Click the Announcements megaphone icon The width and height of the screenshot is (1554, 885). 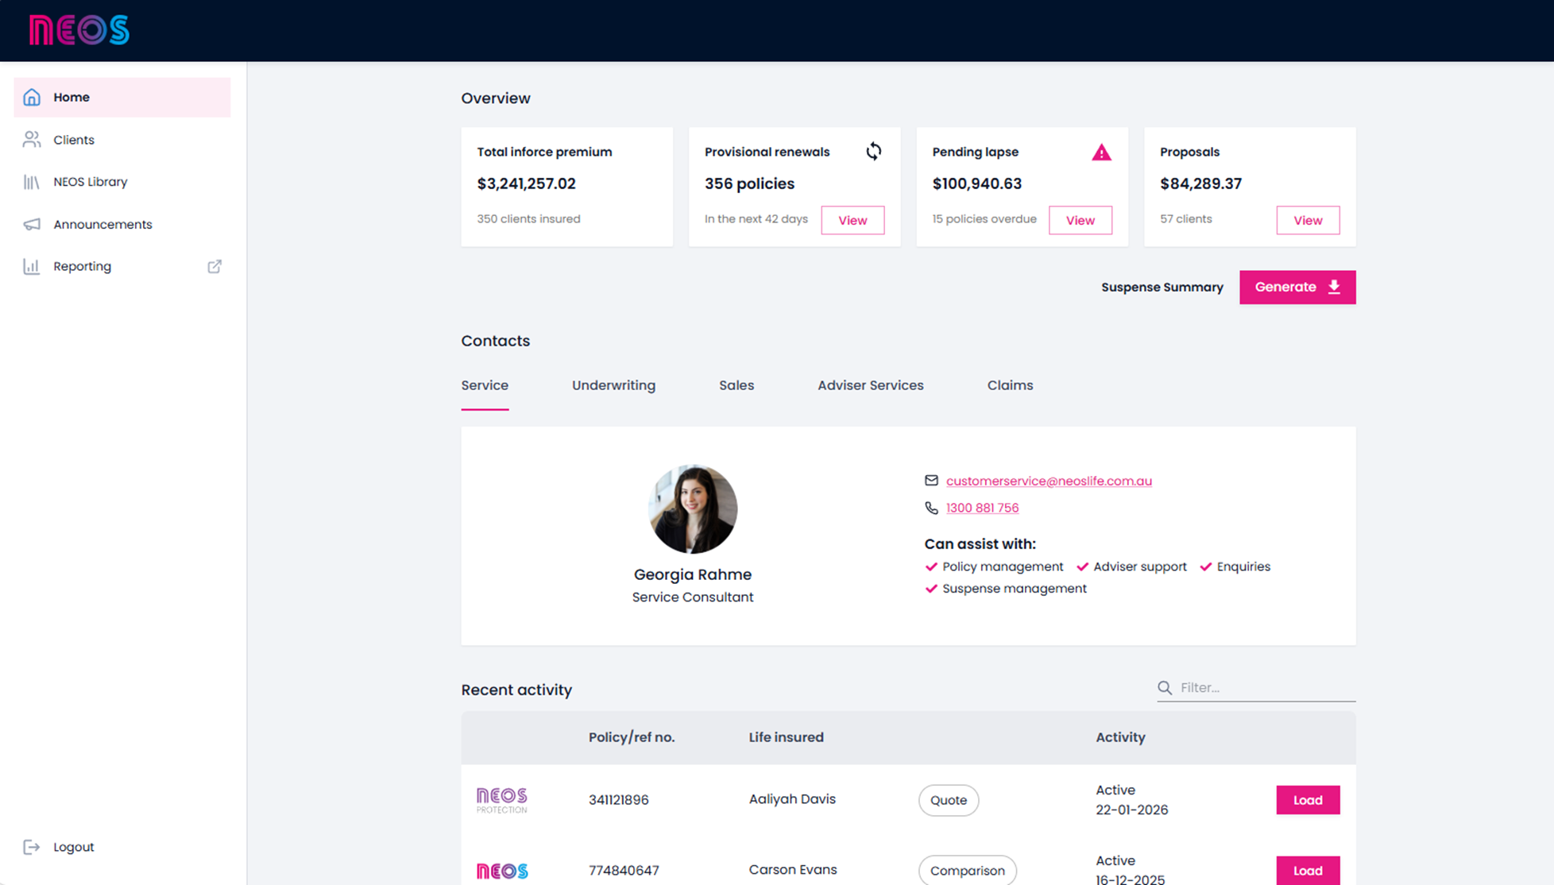pos(32,224)
